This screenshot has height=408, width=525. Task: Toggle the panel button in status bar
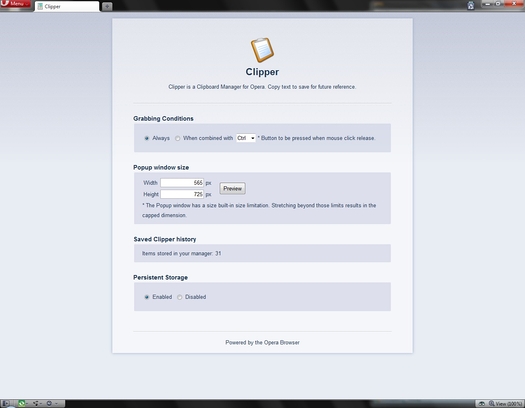[x=6, y=403]
